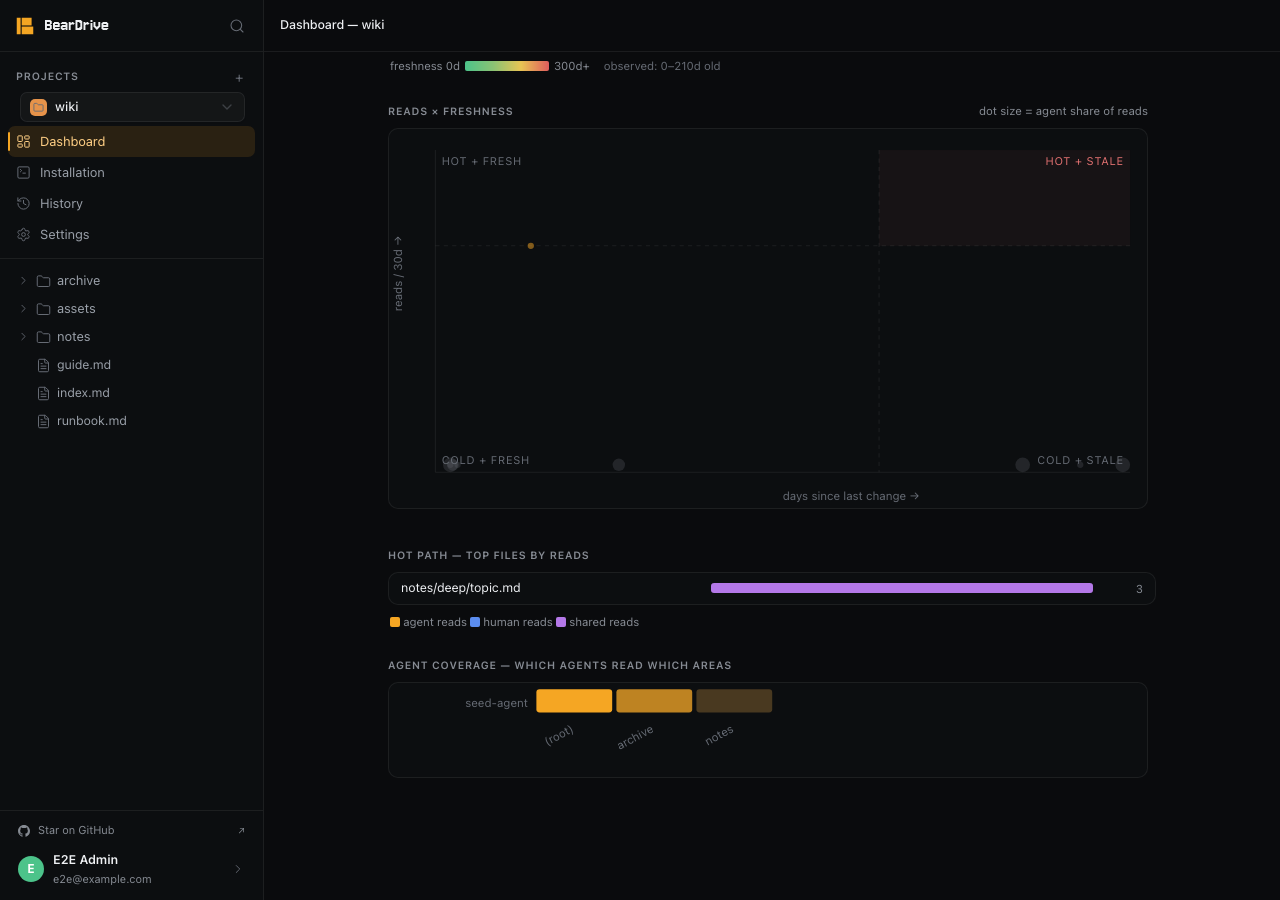Click the BearDrive brand name
Viewport: 1280px width, 900px height.
76,26
